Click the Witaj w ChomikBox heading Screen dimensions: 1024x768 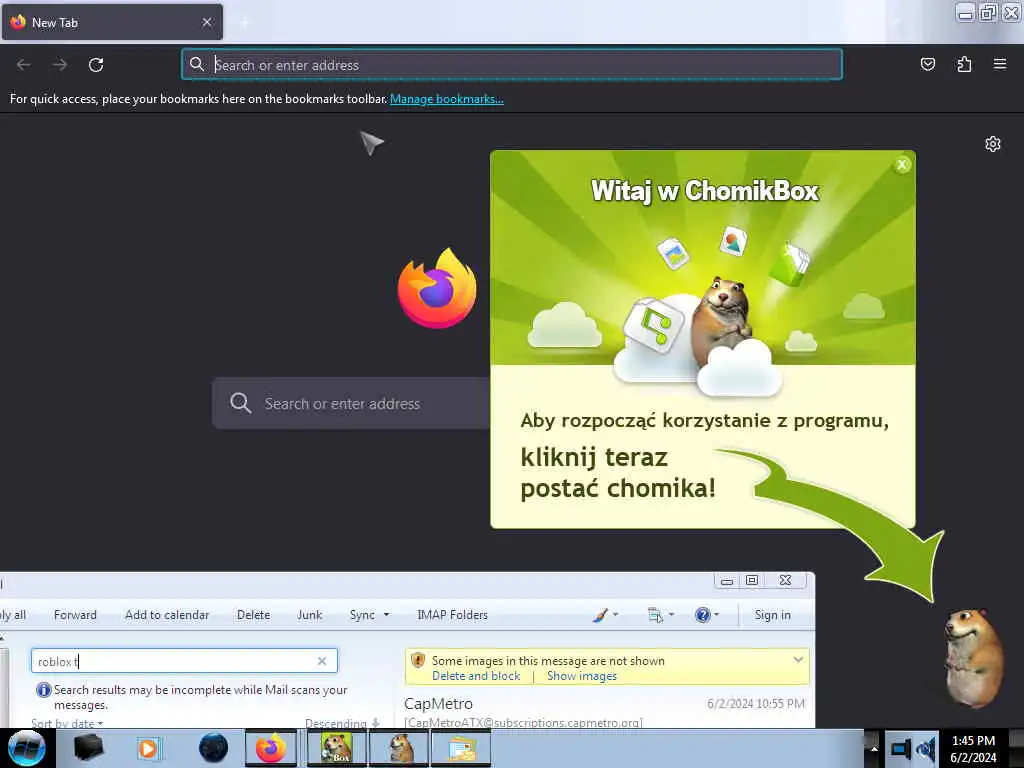705,191
